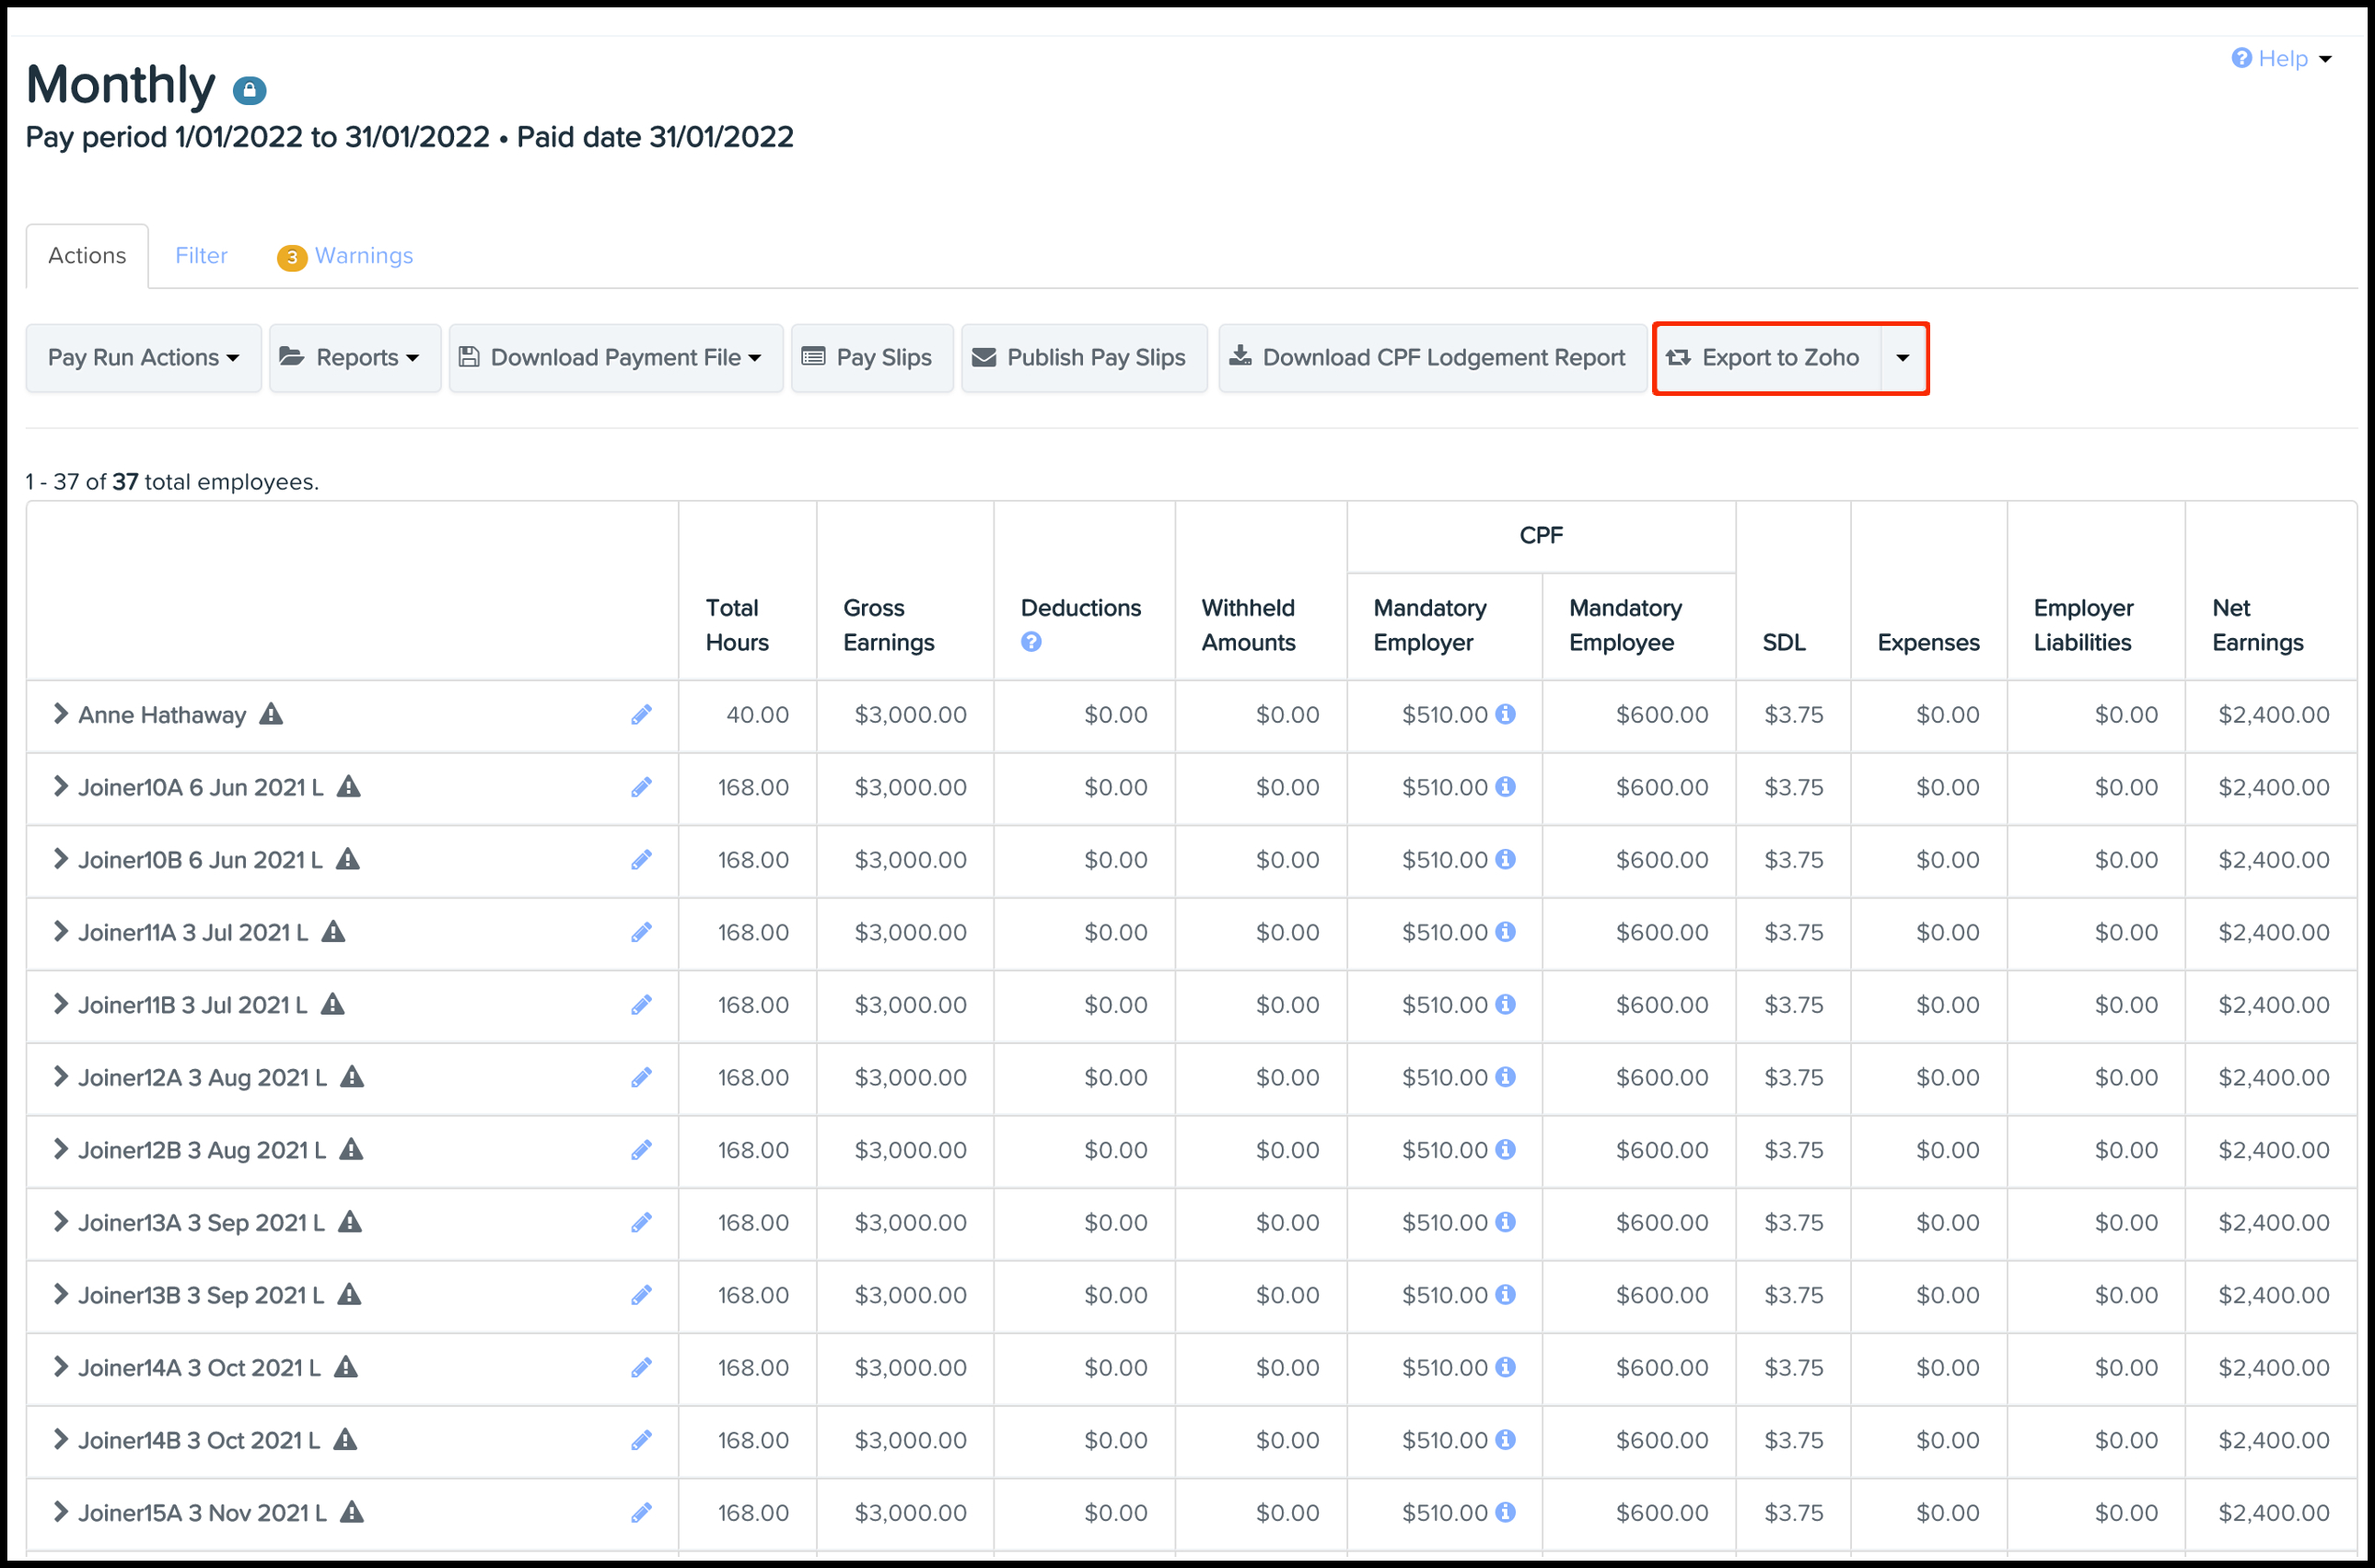Viewport: 2375px width, 1568px height.
Task: Open the Help dropdown menu
Action: [2283, 59]
